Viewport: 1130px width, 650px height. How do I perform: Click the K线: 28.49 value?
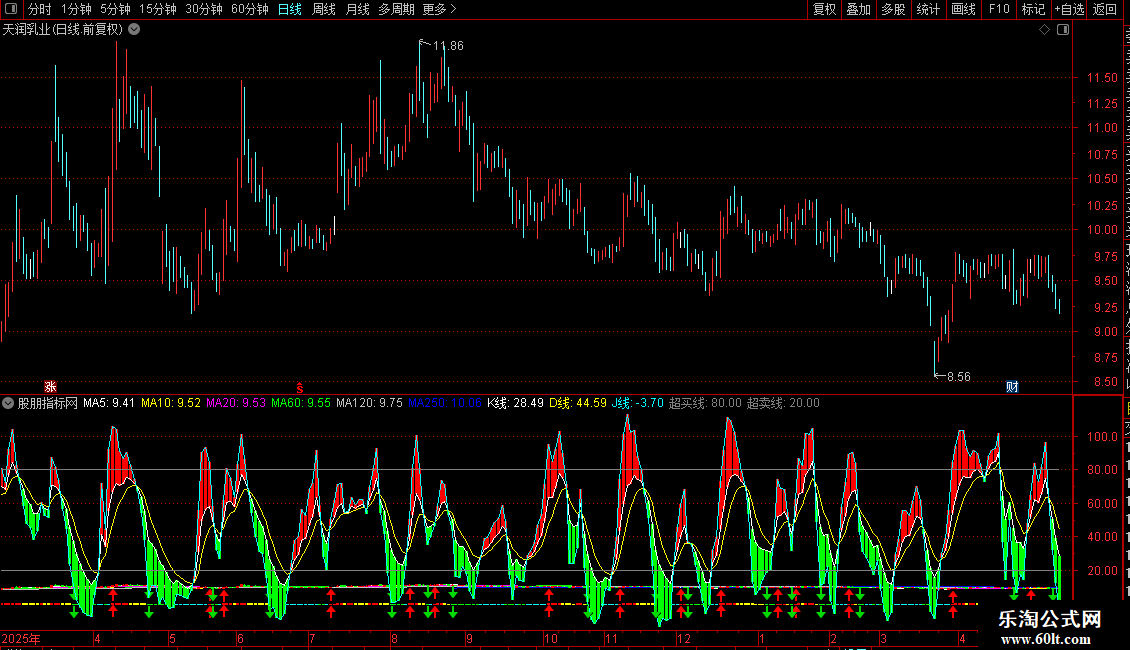tap(515, 403)
